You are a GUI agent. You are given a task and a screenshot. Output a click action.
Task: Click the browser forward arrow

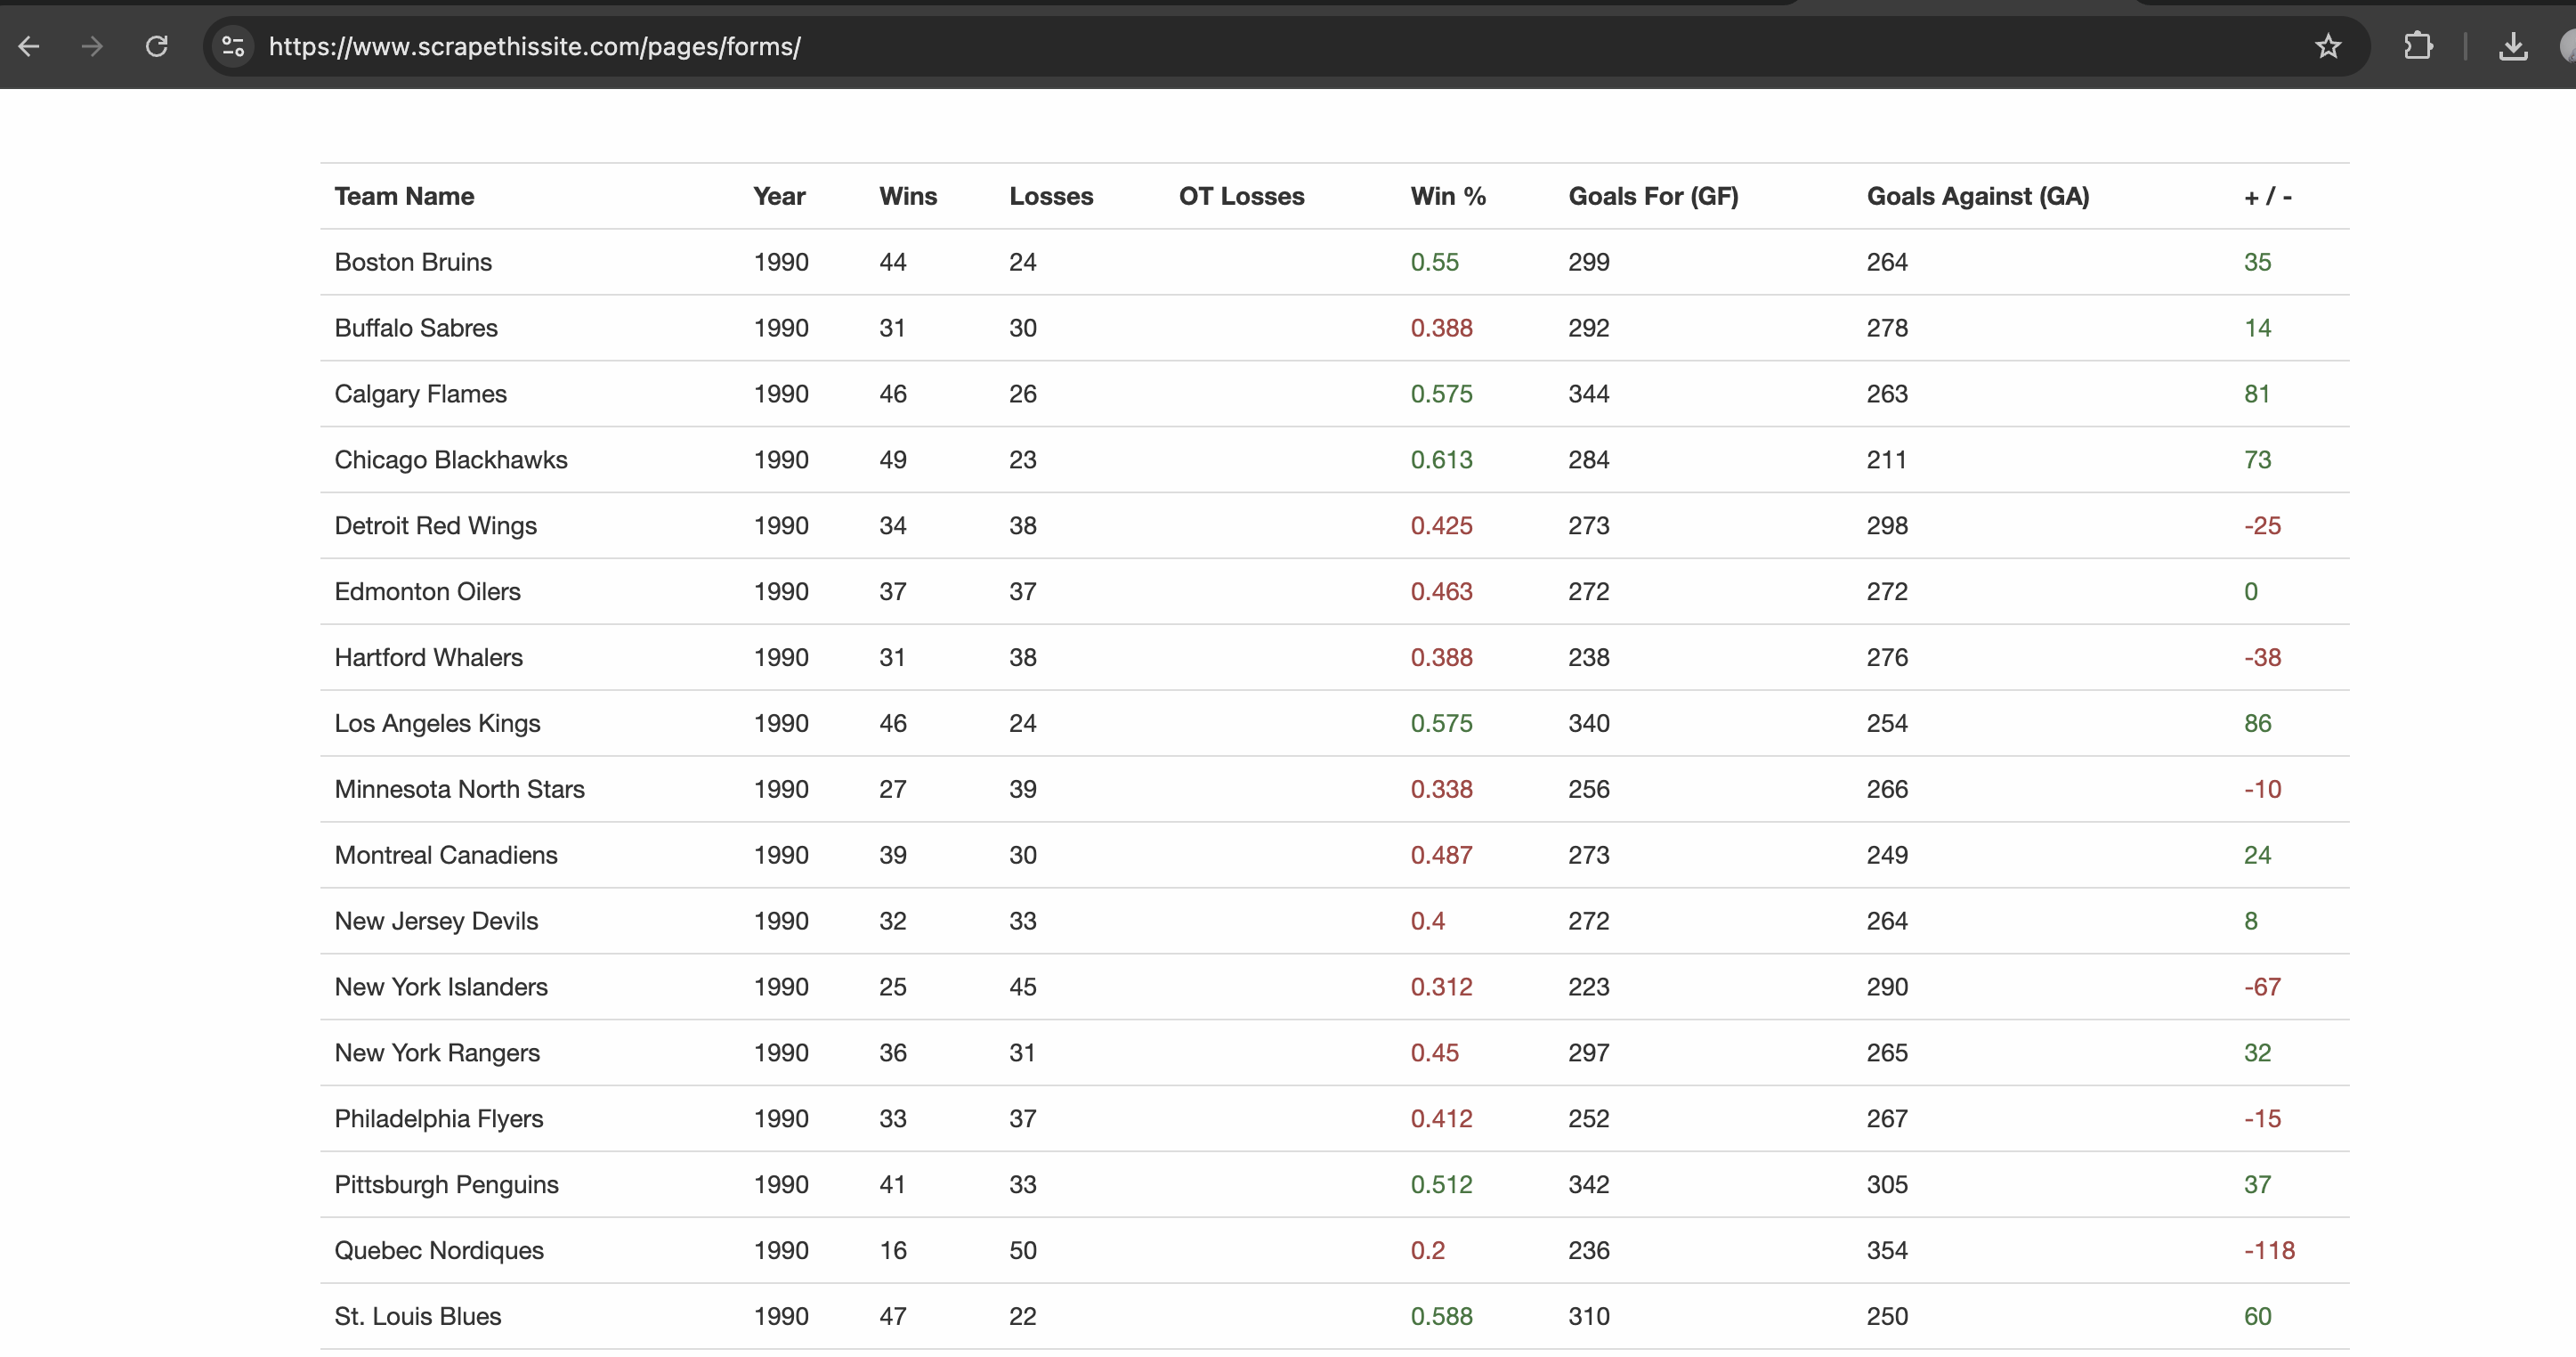click(92, 46)
